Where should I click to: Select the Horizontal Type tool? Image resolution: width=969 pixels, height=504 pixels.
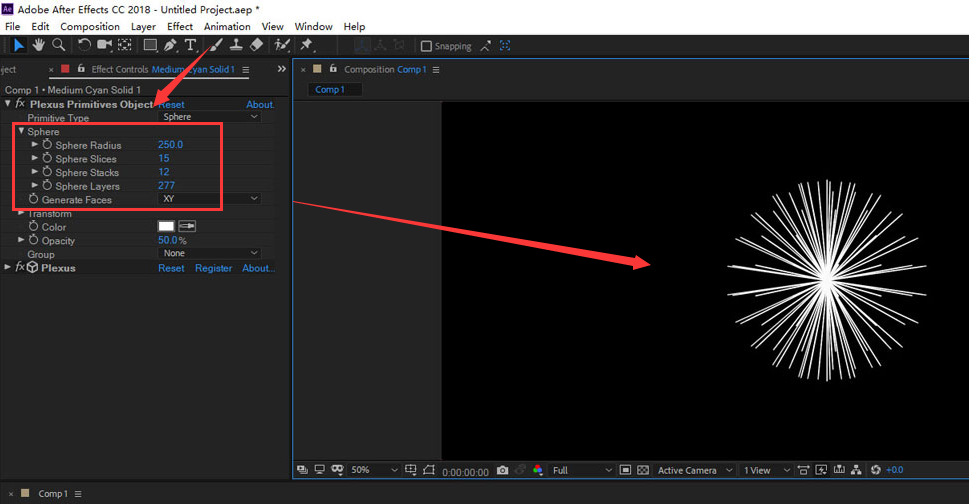(190, 45)
